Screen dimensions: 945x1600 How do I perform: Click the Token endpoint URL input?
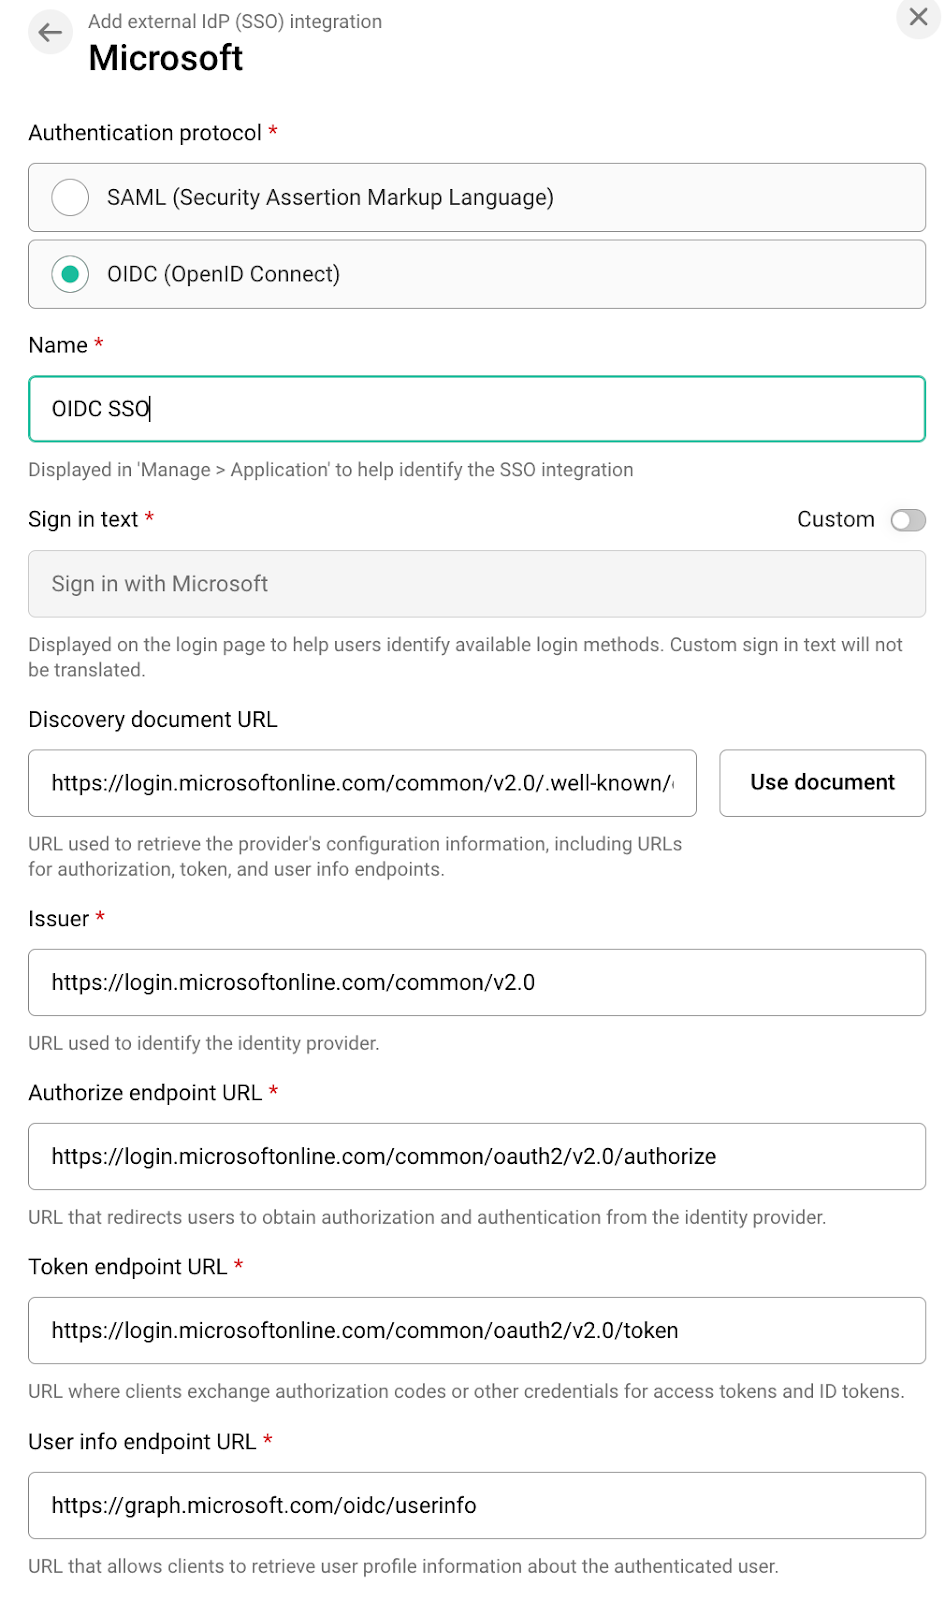[x=476, y=1331]
